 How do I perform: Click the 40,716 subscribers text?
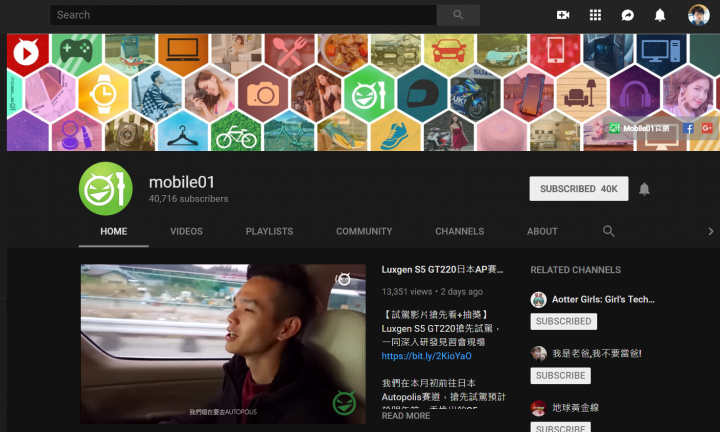point(188,199)
